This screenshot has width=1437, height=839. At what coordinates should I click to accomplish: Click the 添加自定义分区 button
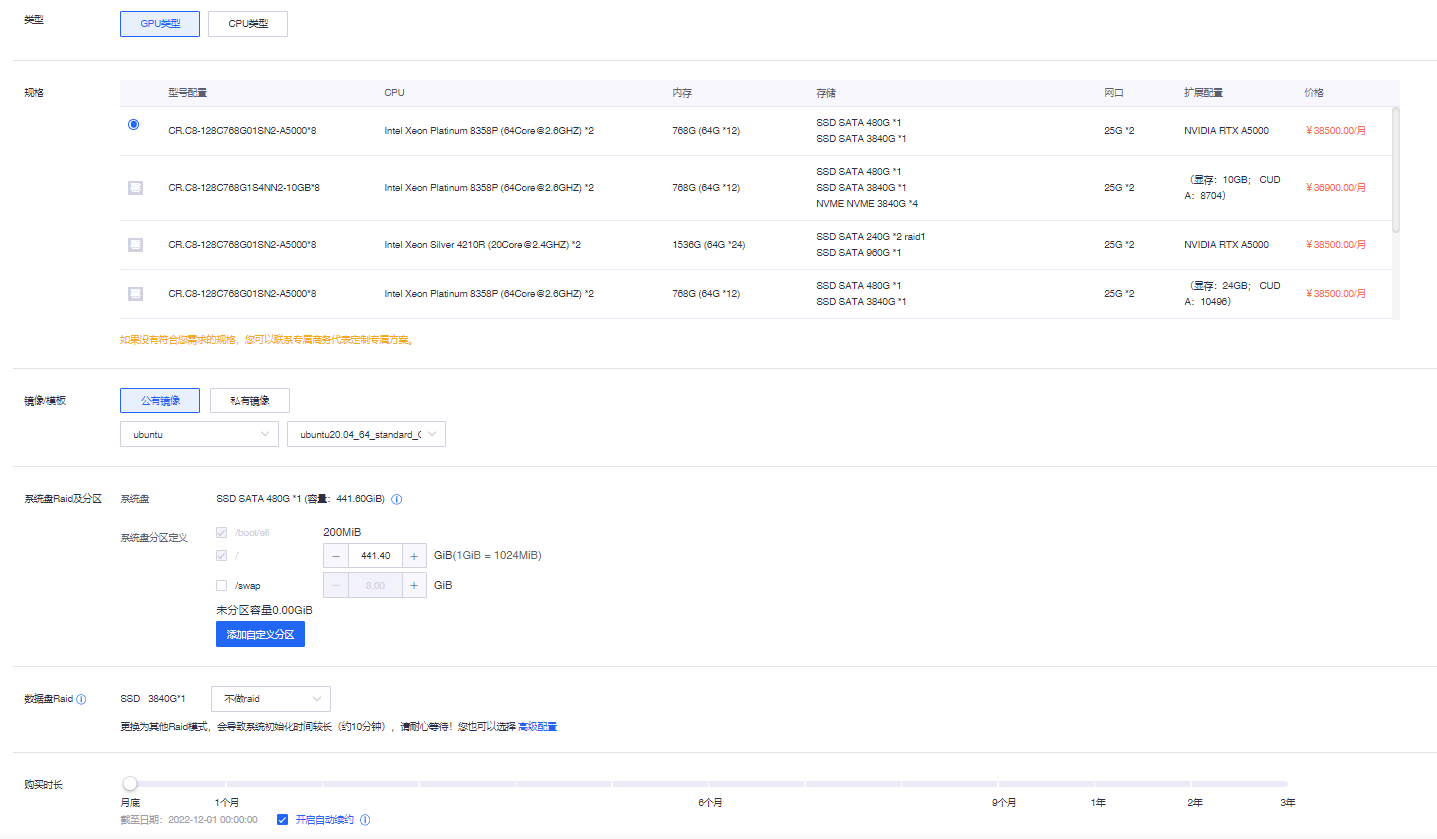pos(260,634)
